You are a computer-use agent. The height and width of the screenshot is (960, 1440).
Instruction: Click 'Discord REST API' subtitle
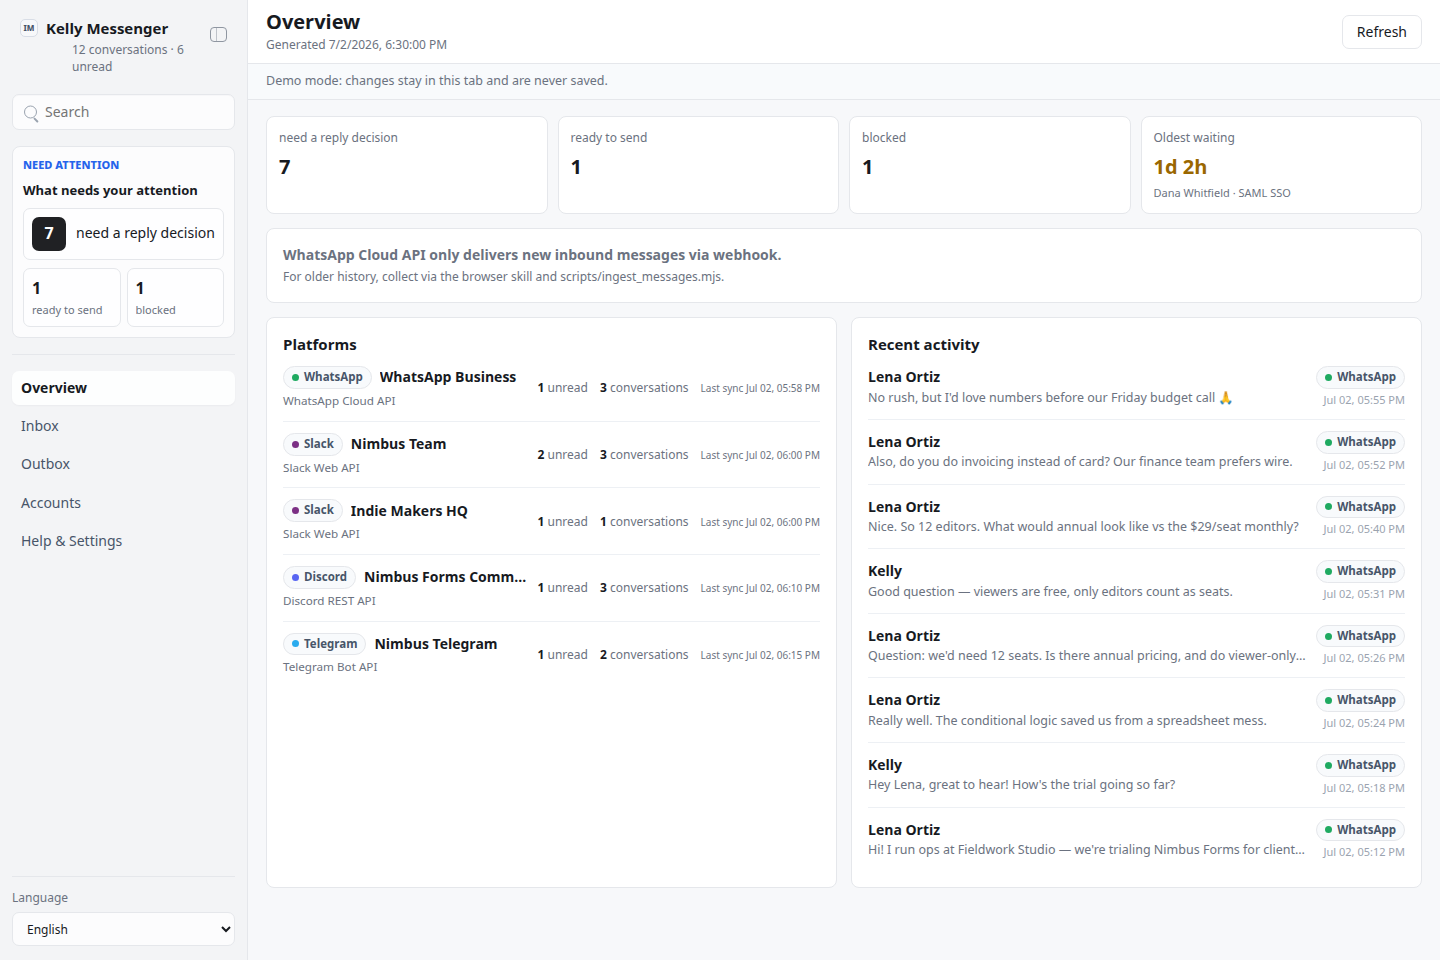click(x=329, y=601)
